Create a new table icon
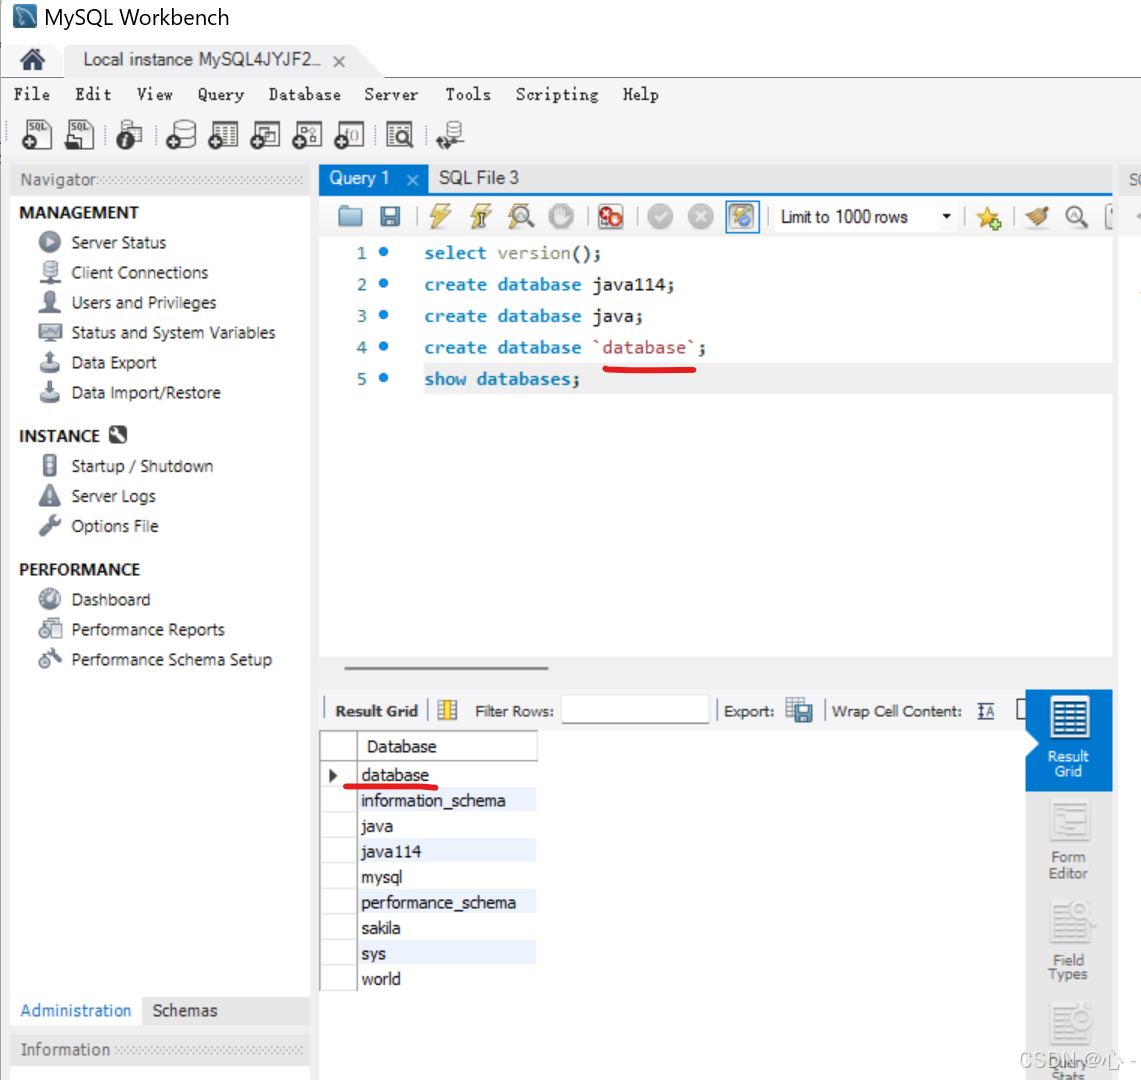Image resolution: width=1141 pixels, height=1080 pixels. click(x=223, y=135)
